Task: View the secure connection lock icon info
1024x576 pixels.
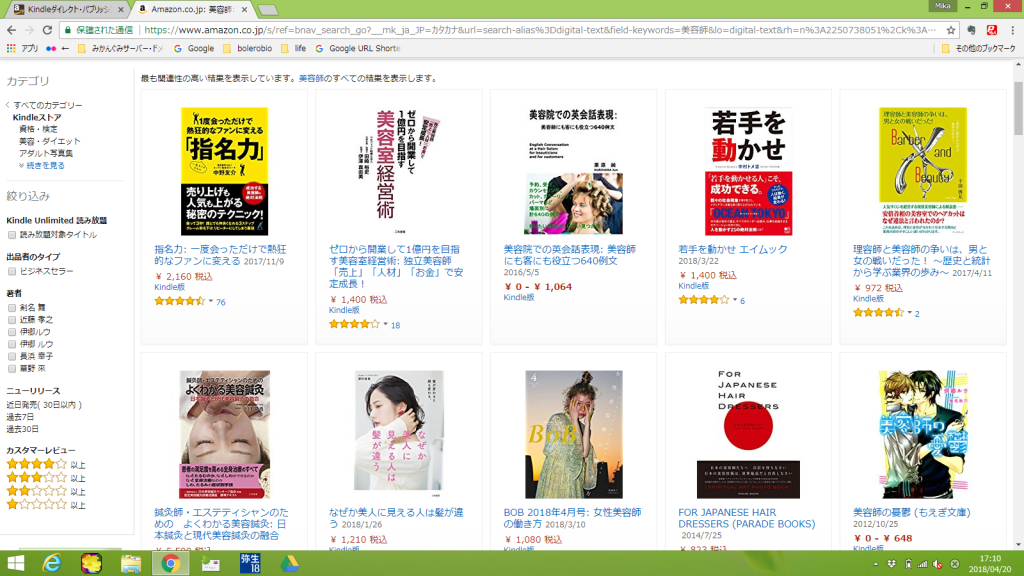Action: click(67, 30)
